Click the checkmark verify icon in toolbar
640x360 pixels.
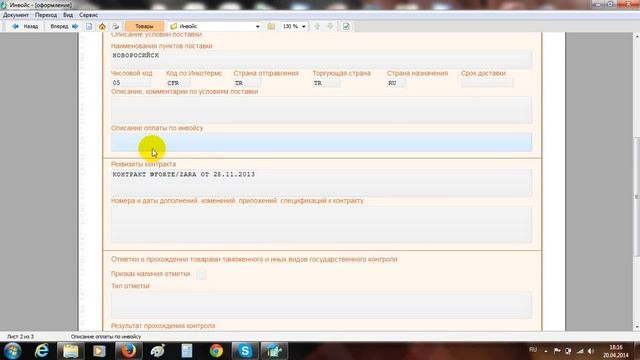(x=346, y=27)
